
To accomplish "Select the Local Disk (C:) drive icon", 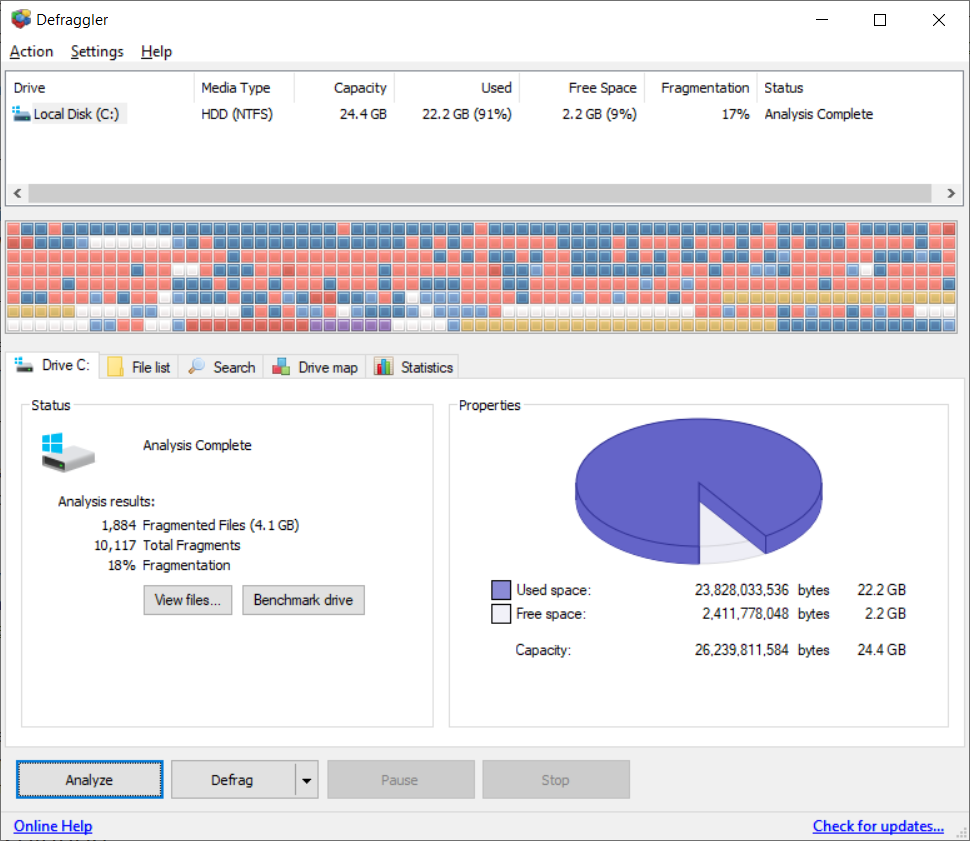I will click(x=20, y=113).
